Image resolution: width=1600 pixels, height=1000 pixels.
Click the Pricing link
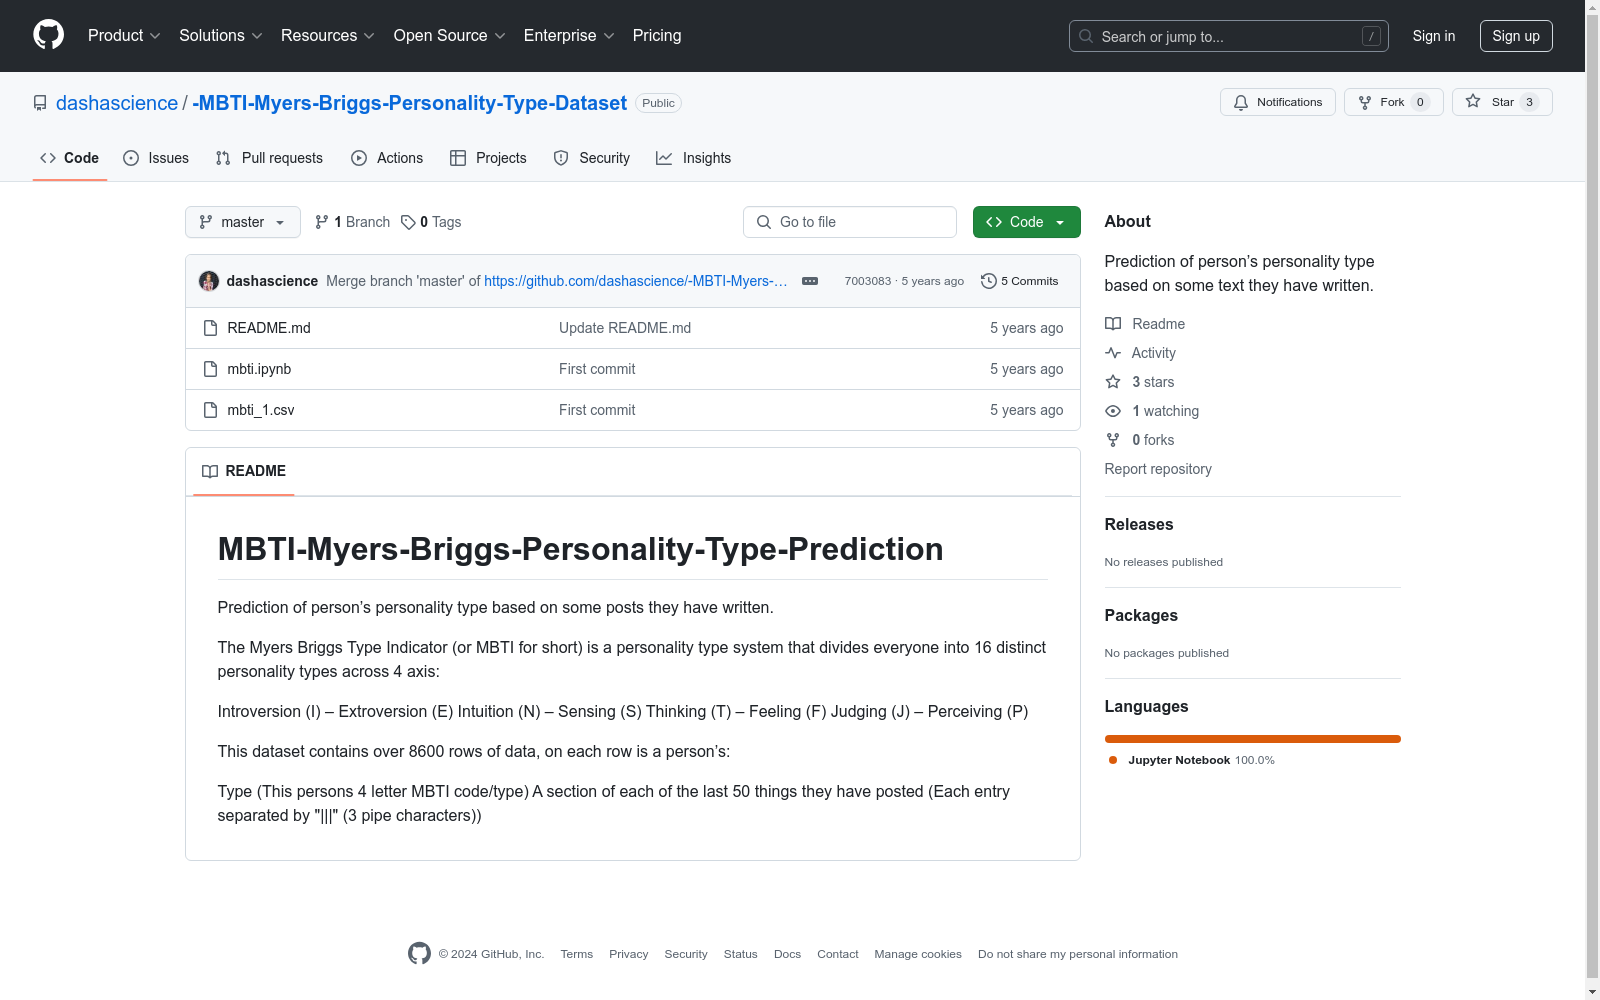point(657,36)
